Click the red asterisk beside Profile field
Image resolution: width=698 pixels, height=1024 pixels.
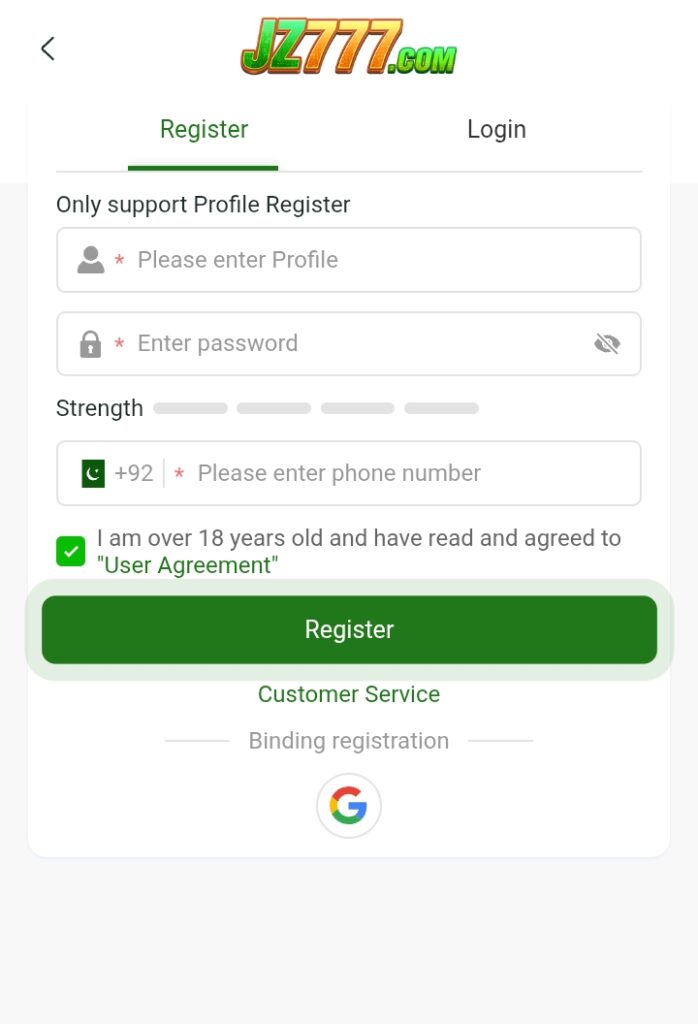[x=119, y=260]
